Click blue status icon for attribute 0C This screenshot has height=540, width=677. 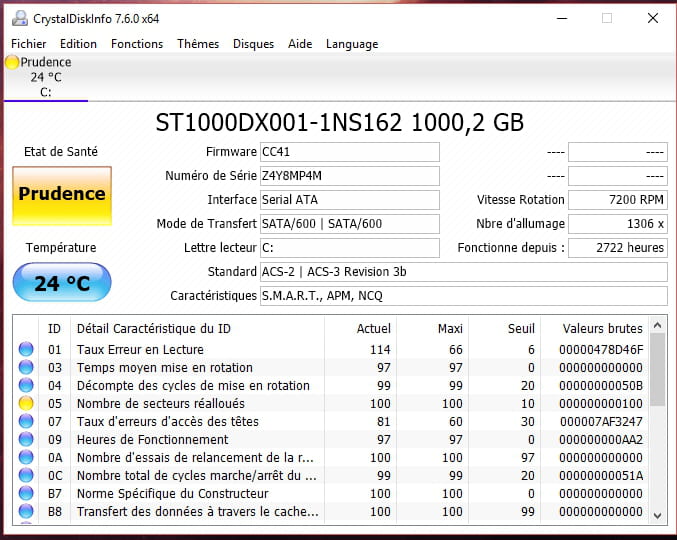coord(26,475)
